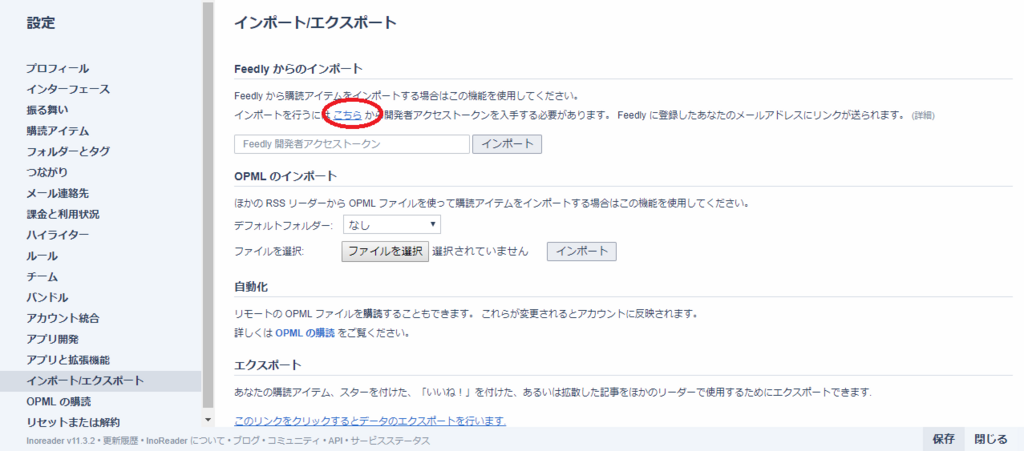The image size is (1024, 451).
Task: Click the エクスポート section heading
Action: 268,364
